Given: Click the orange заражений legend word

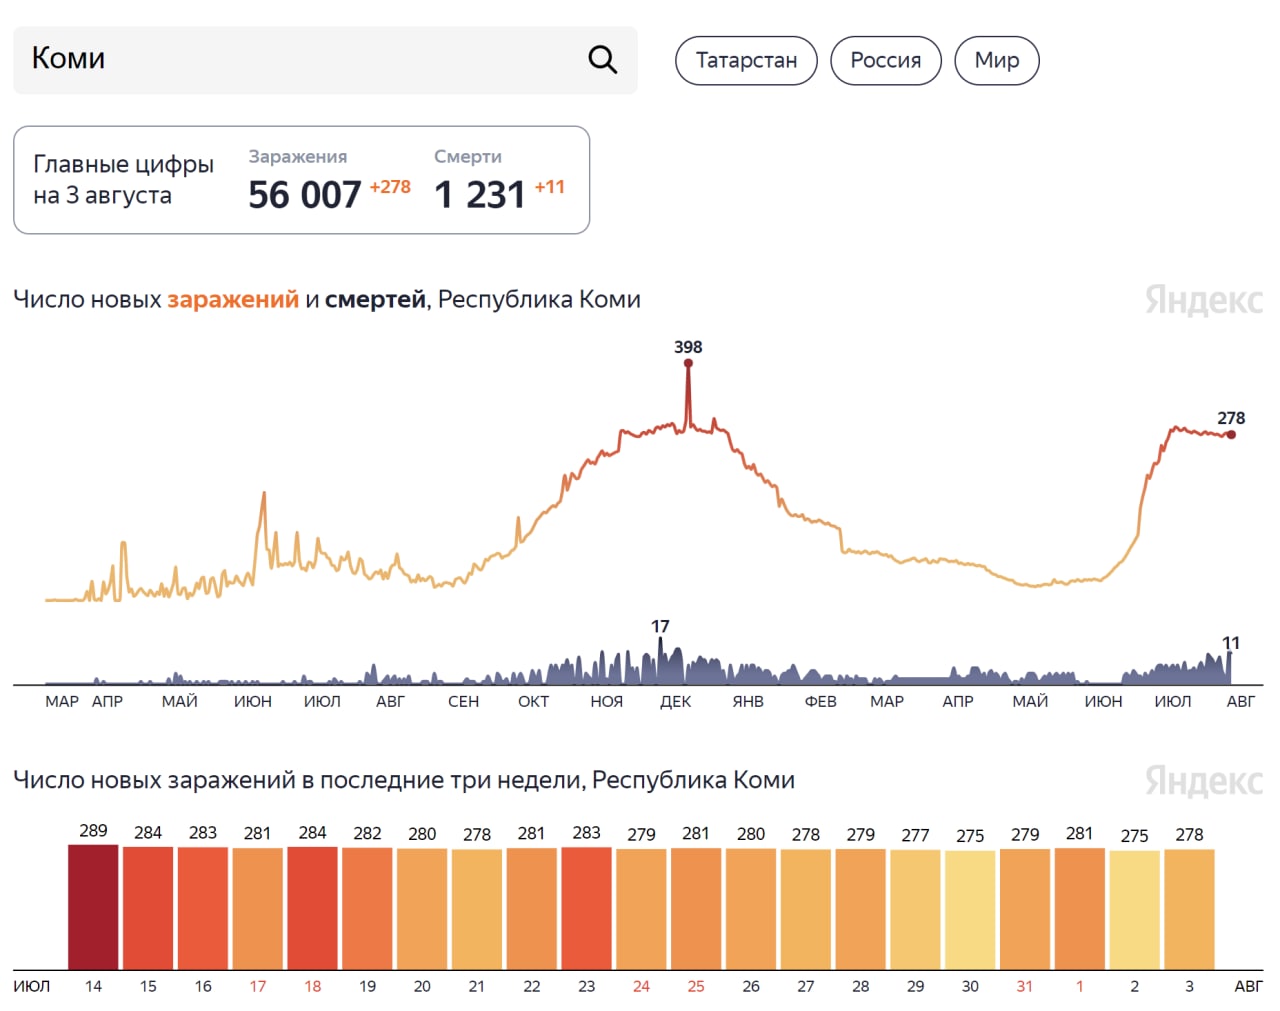Looking at the screenshot, I should (x=232, y=299).
